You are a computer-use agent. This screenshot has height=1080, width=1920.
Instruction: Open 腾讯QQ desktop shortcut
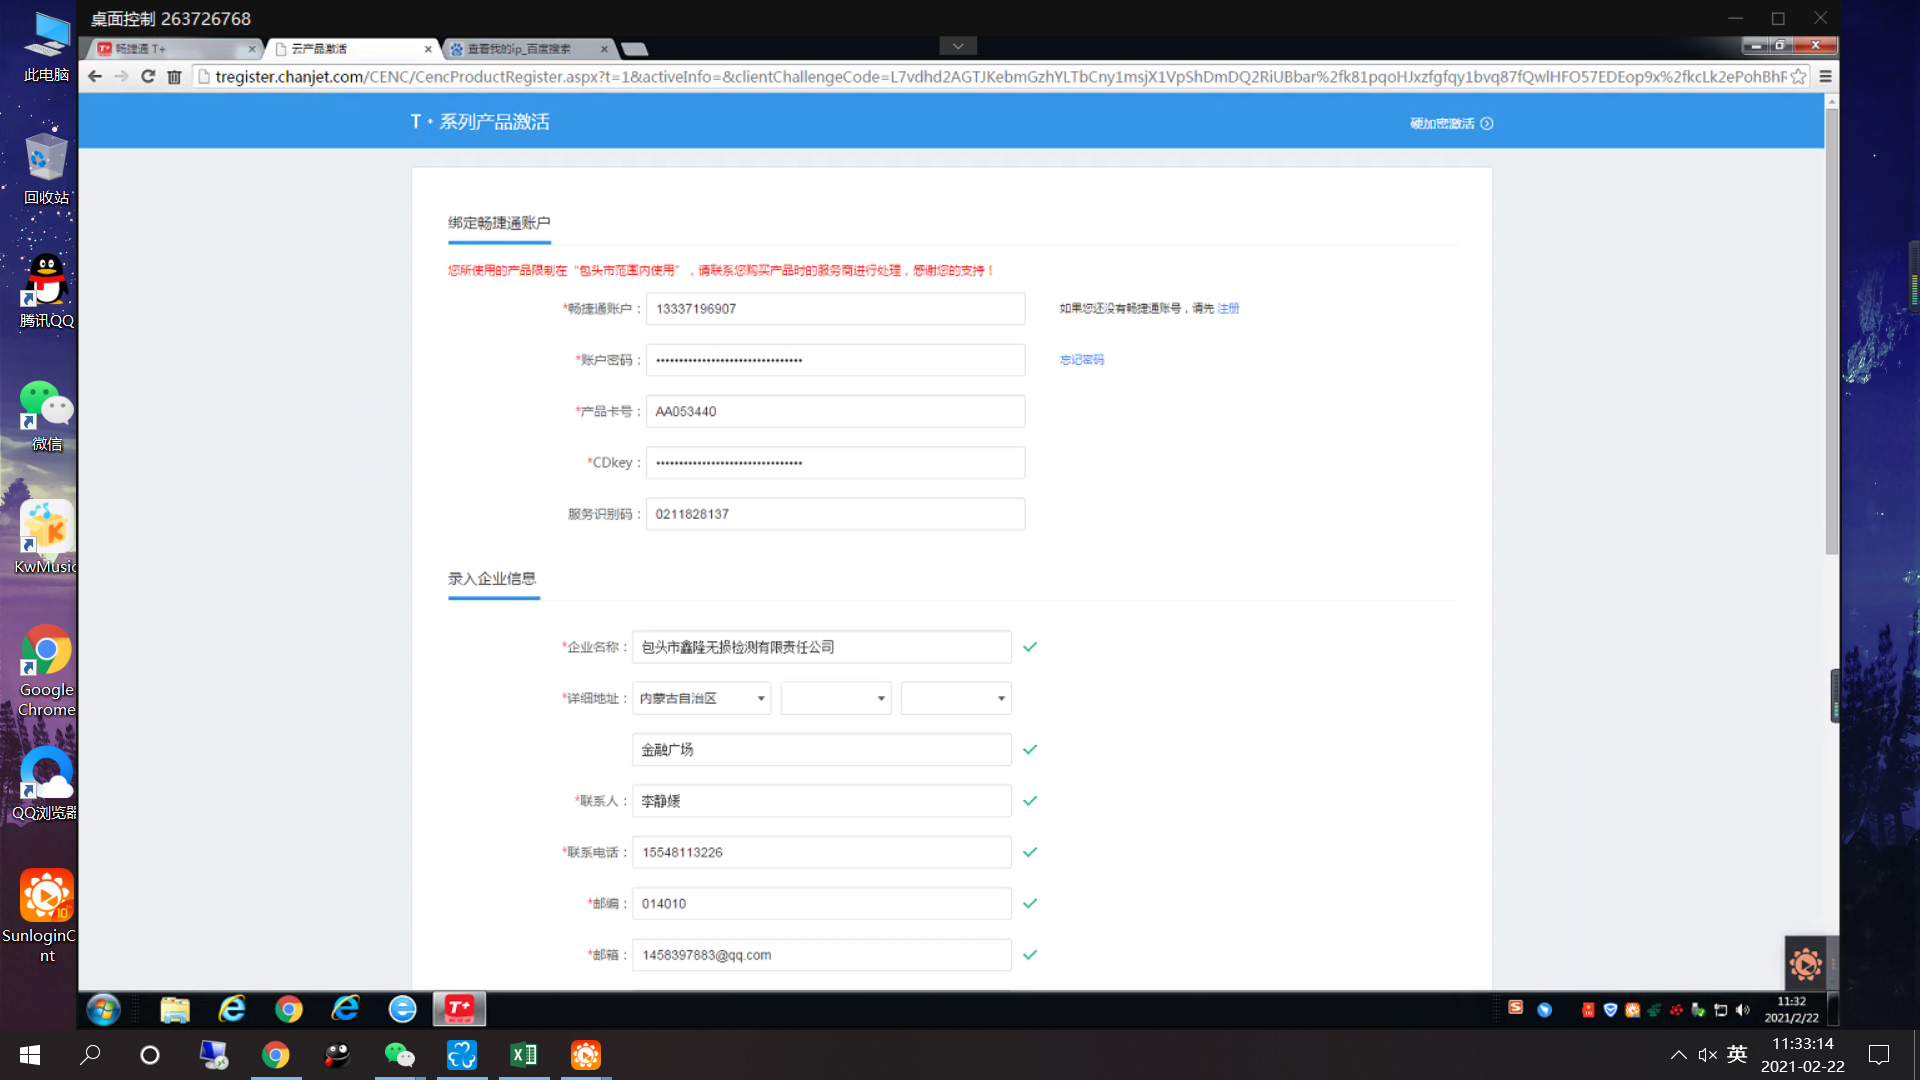[47, 291]
